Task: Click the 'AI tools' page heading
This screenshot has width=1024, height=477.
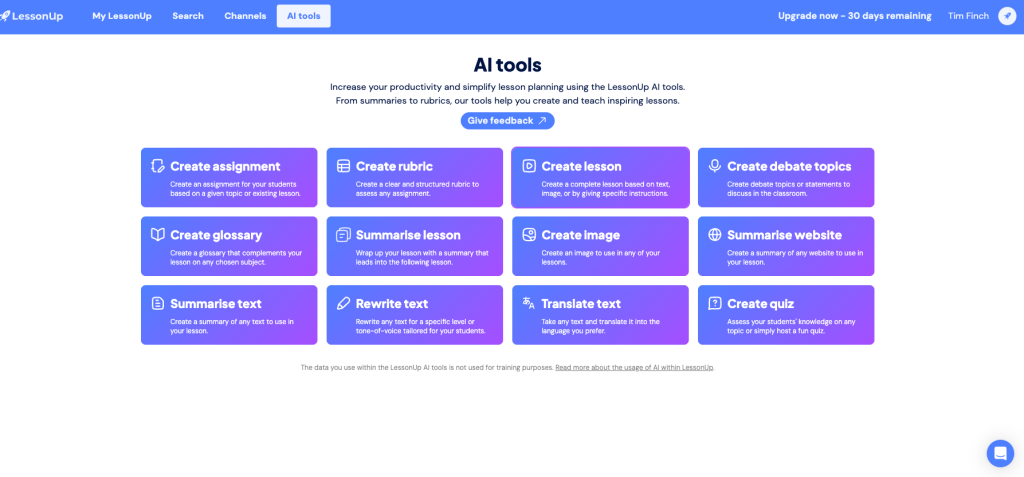Action: (x=507, y=65)
